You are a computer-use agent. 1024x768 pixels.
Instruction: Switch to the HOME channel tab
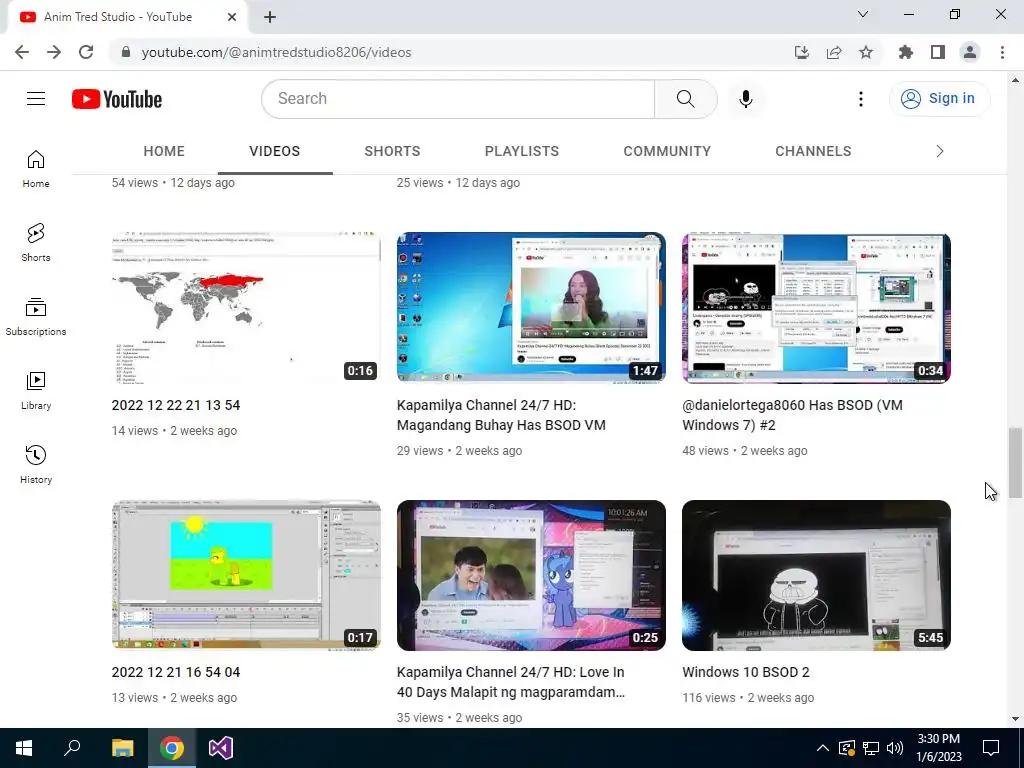(x=164, y=152)
